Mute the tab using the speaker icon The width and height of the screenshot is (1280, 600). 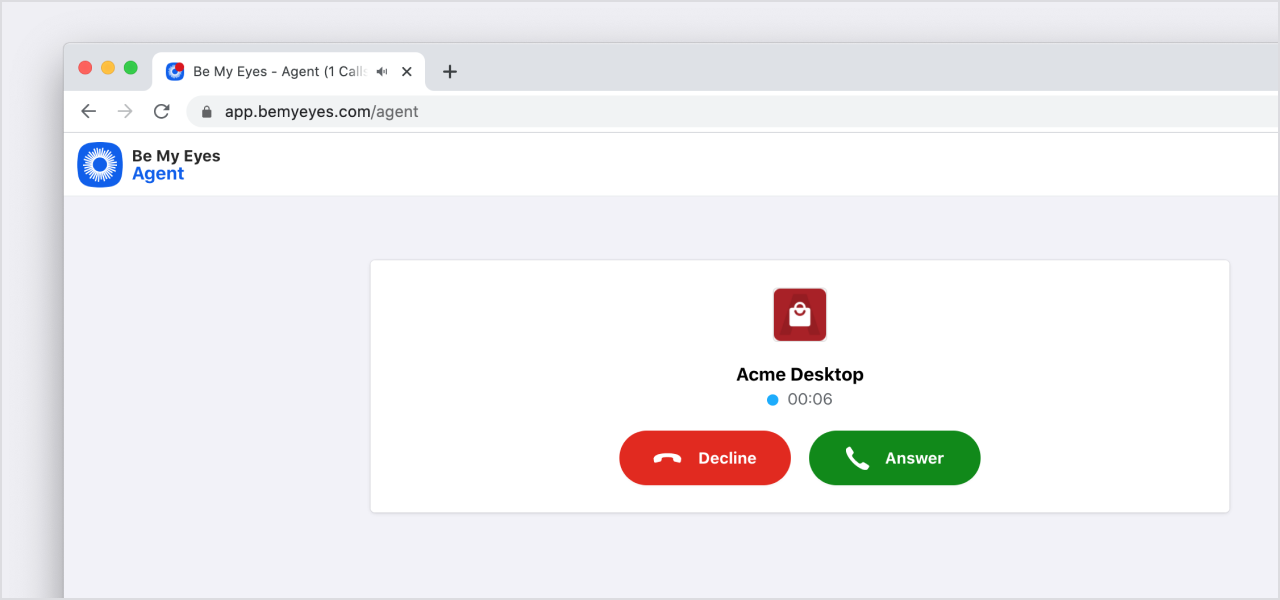382,72
